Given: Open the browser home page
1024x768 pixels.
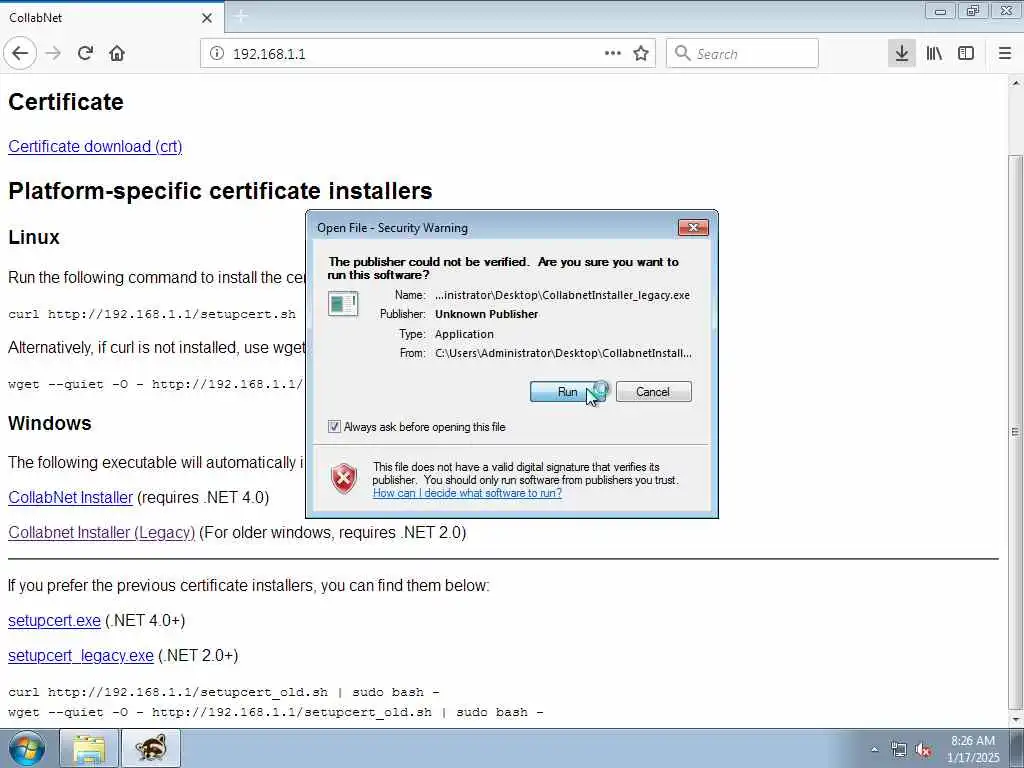Looking at the screenshot, I should (117, 54).
